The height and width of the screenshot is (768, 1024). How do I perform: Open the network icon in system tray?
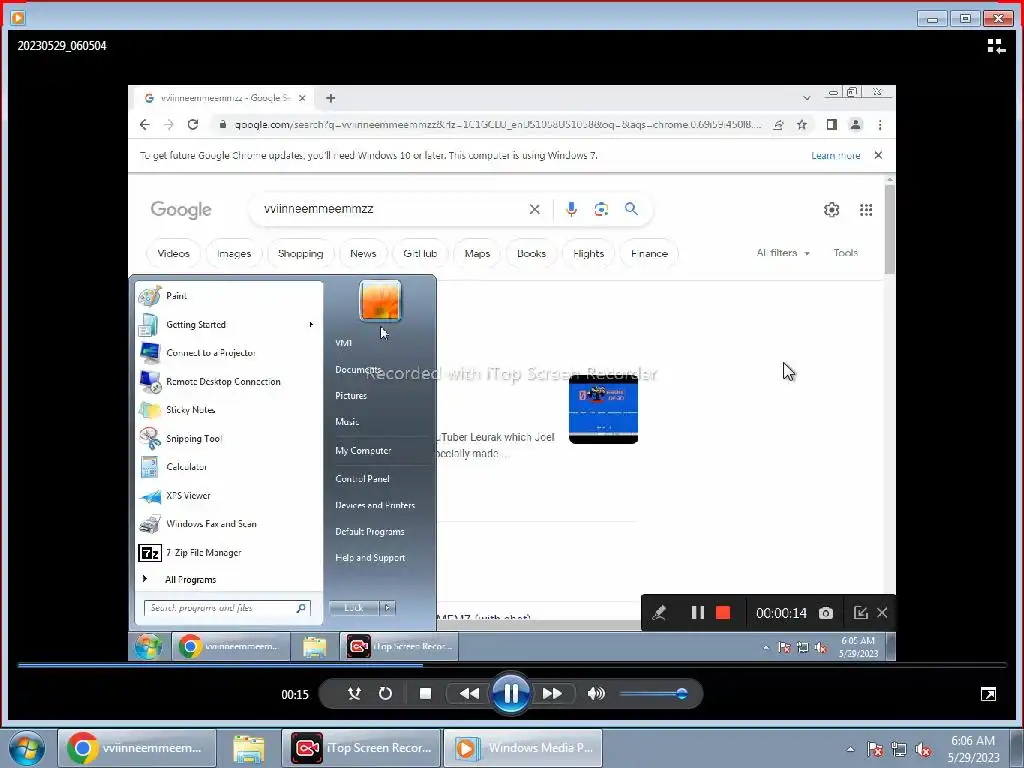pos(899,749)
